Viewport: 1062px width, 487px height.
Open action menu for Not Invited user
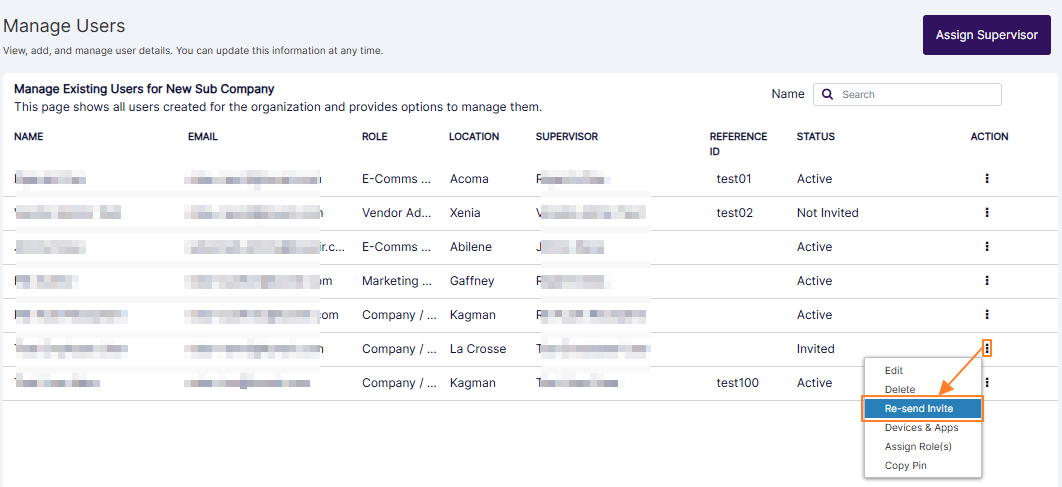pos(987,213)
